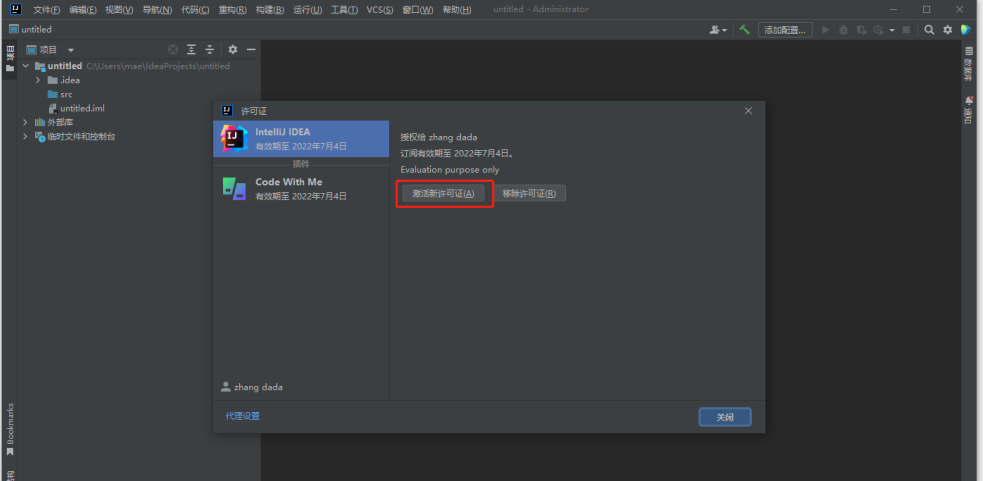Open the 构建(B) menu

pyautogui.click(x=270, y=9)
